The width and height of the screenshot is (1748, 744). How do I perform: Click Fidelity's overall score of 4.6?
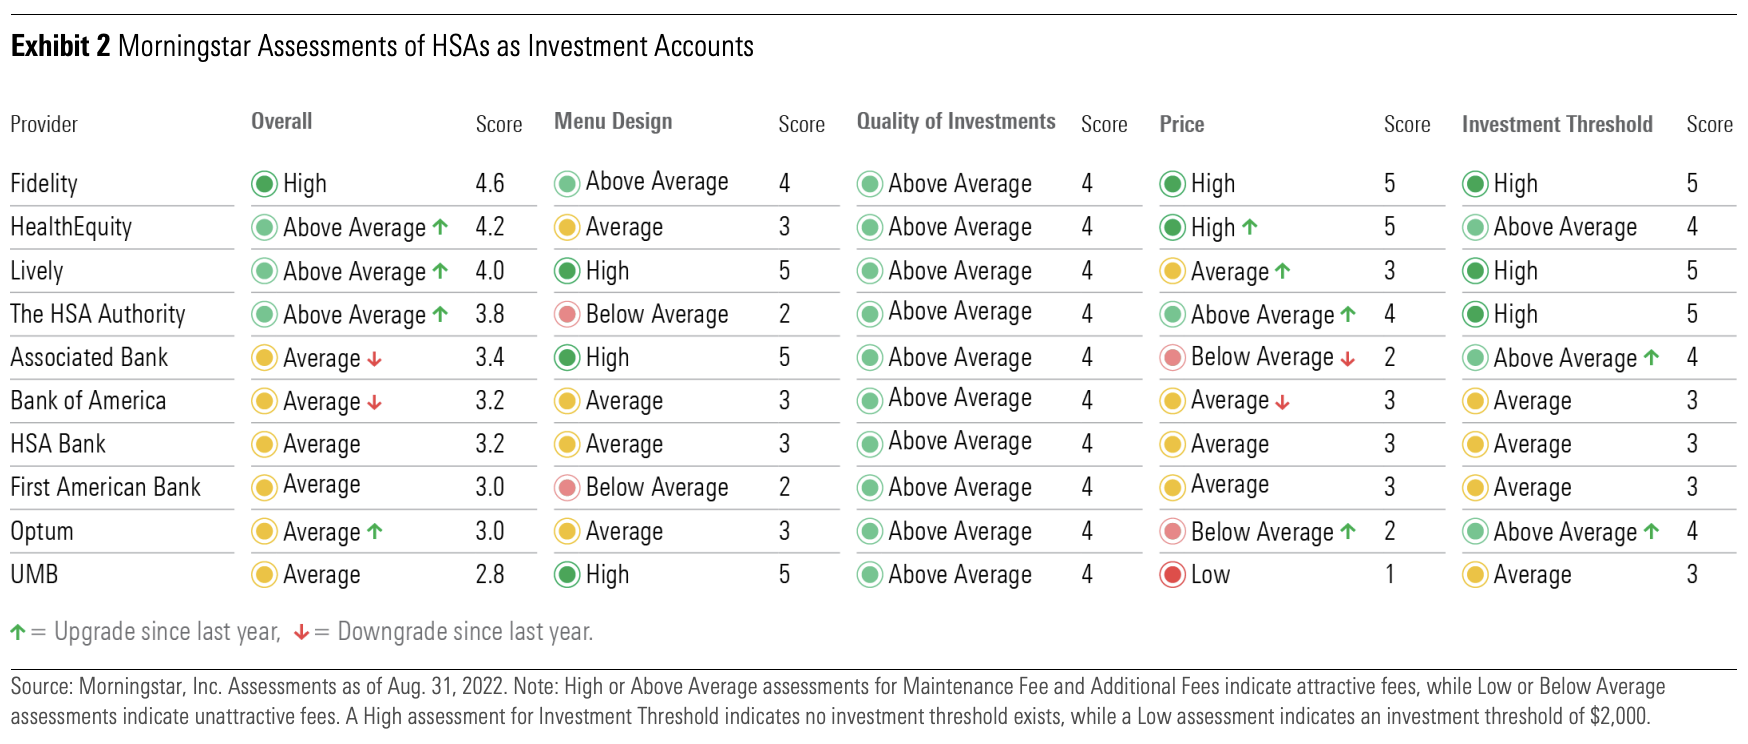tap(489, 184)
